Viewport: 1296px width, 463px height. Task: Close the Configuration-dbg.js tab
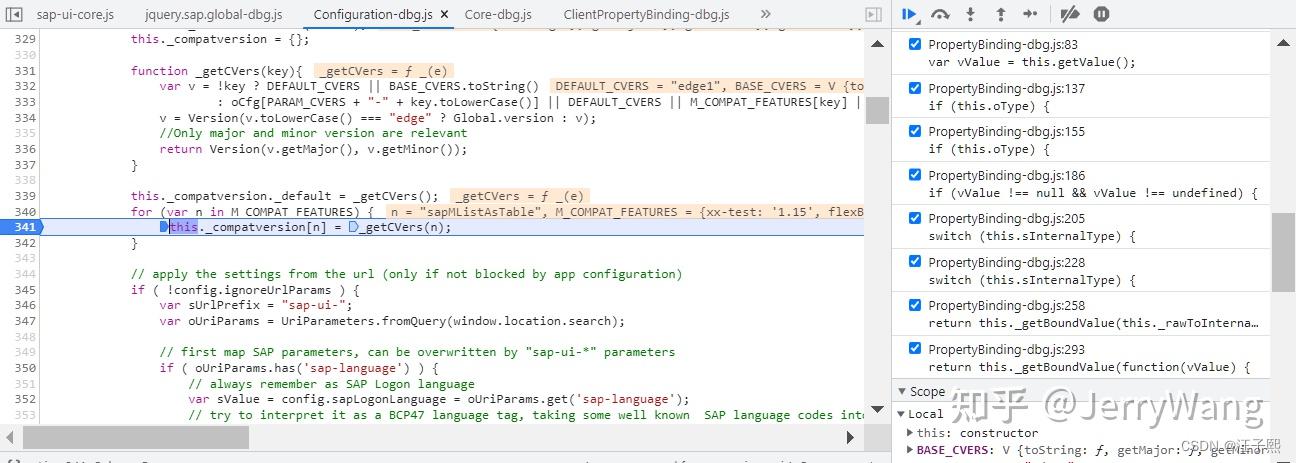point(444,15)
